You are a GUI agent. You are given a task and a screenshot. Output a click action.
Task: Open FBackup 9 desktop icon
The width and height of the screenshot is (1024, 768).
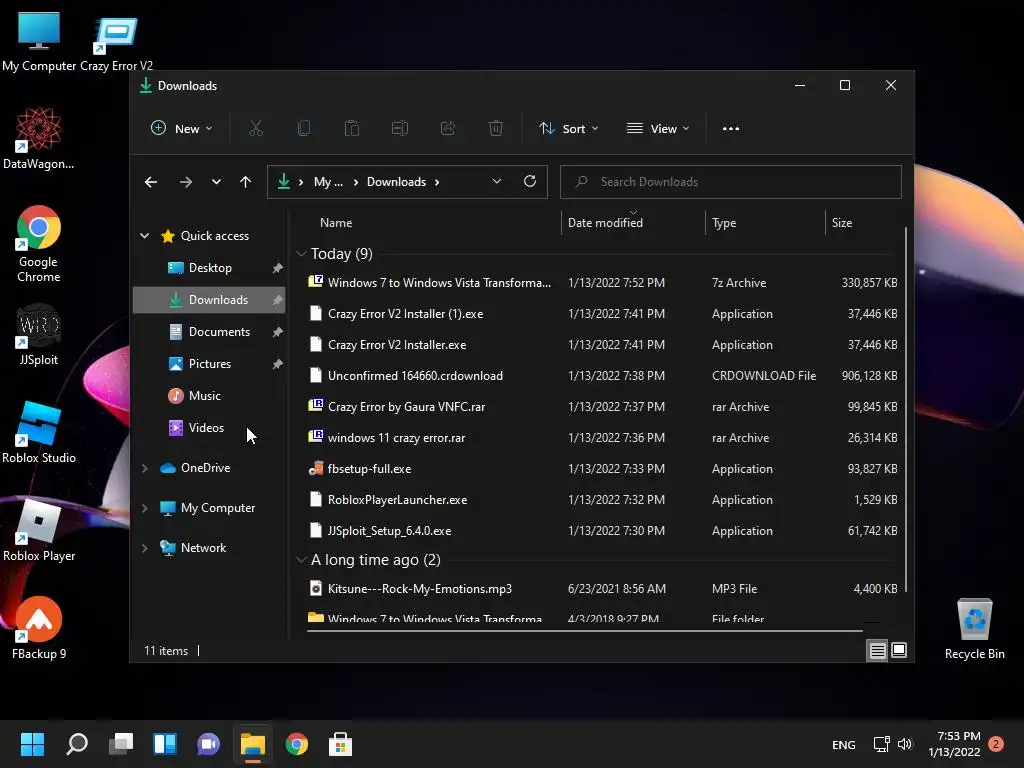coord(39,628)
